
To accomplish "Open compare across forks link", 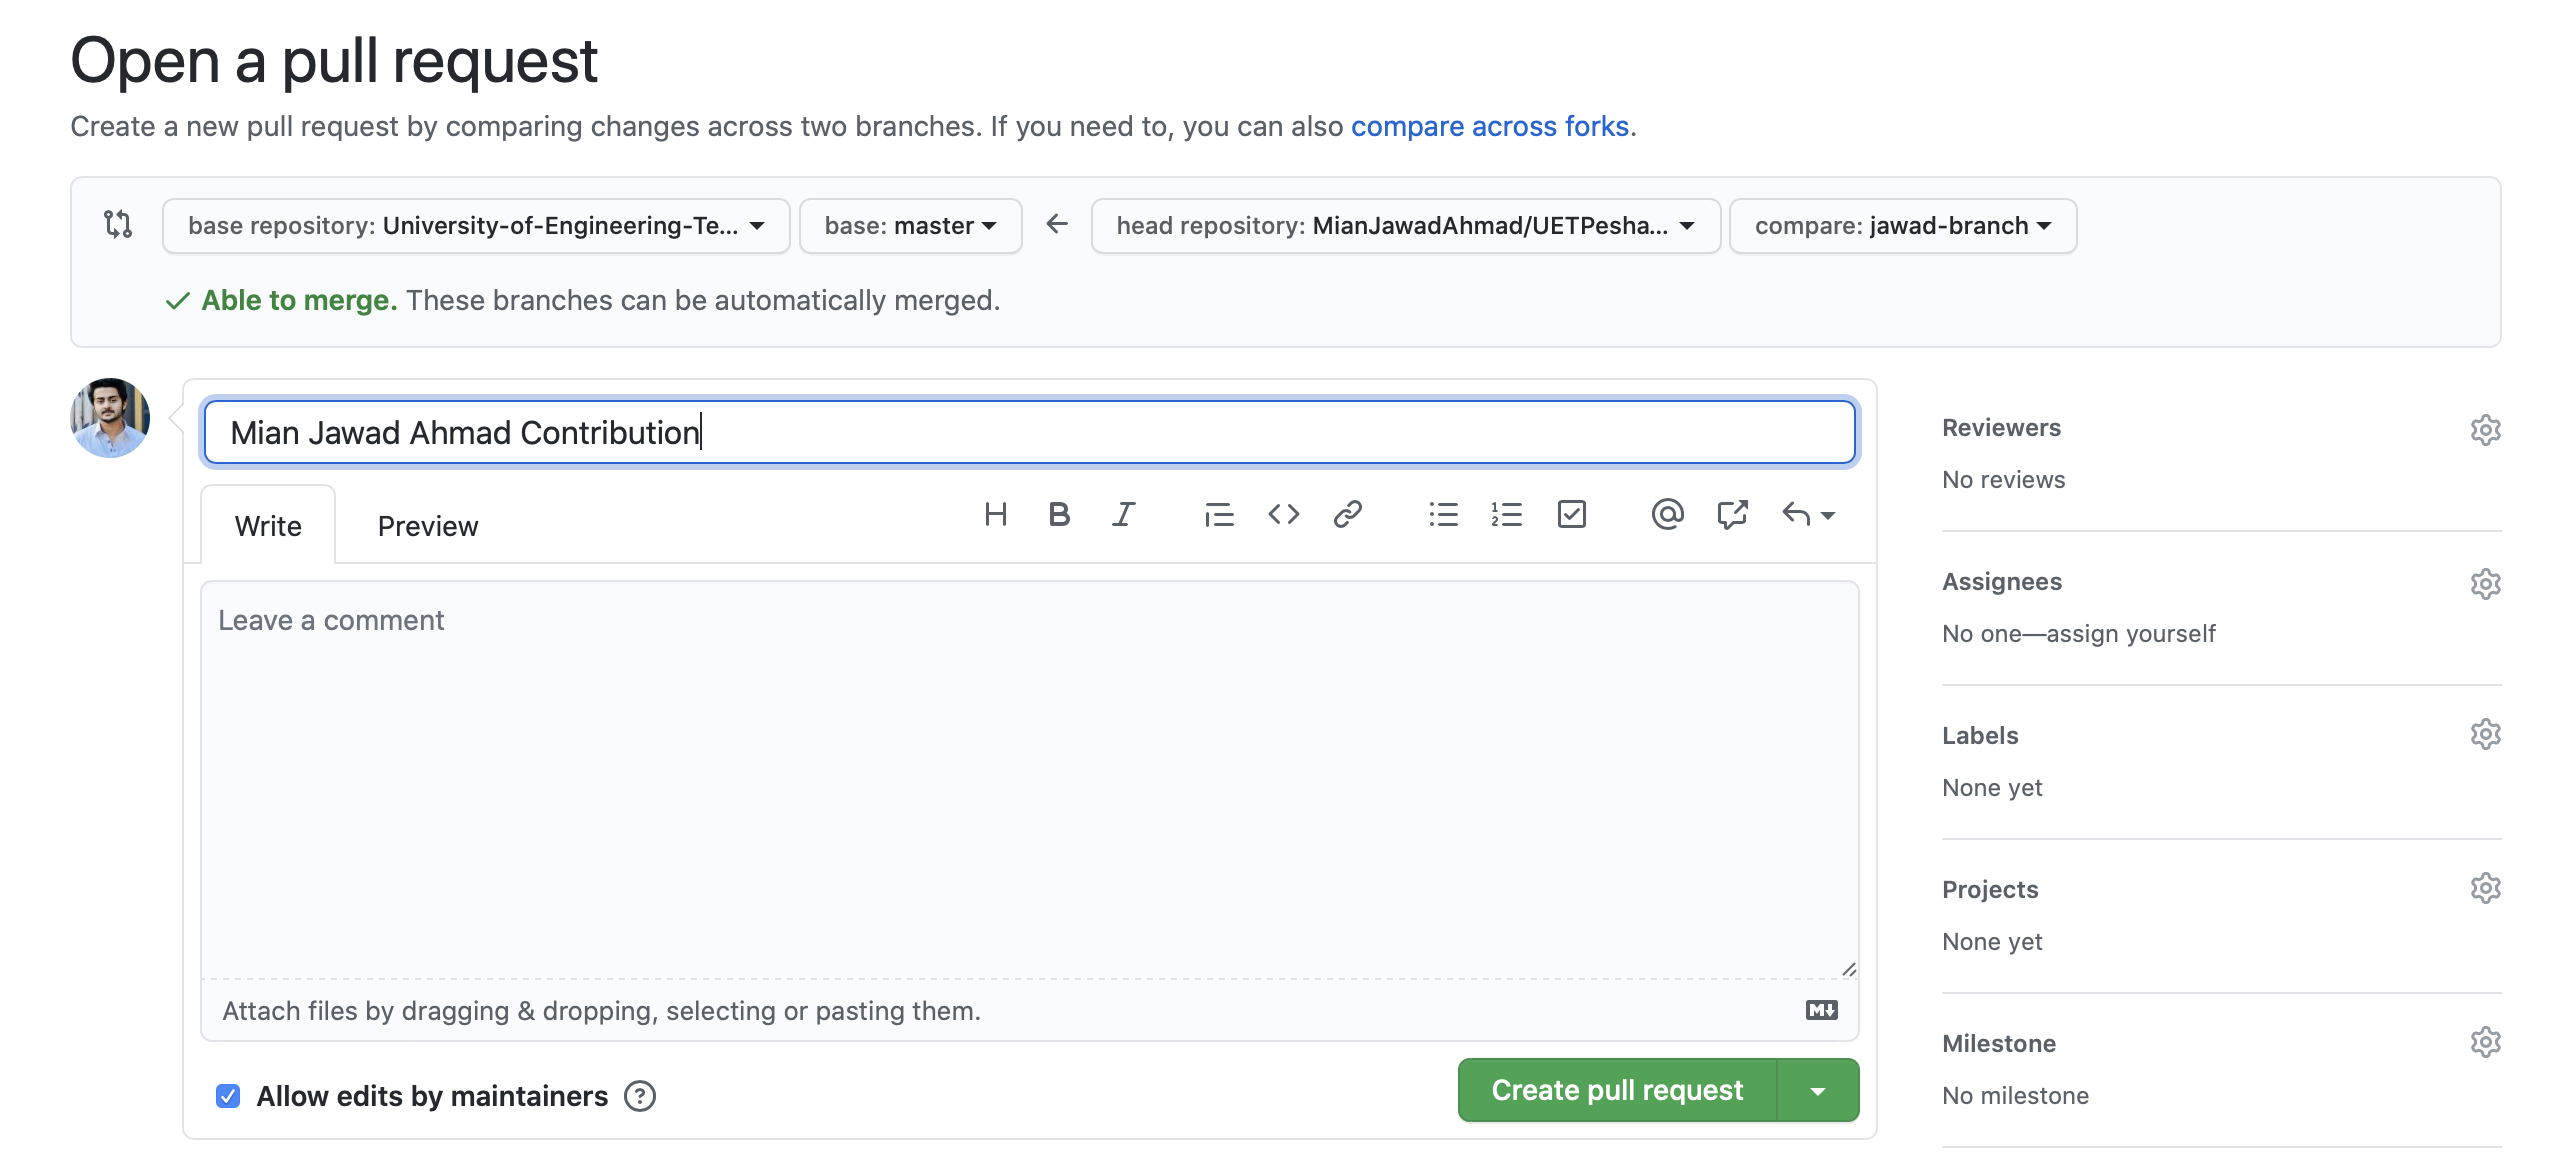I will tap(1490, 127).
